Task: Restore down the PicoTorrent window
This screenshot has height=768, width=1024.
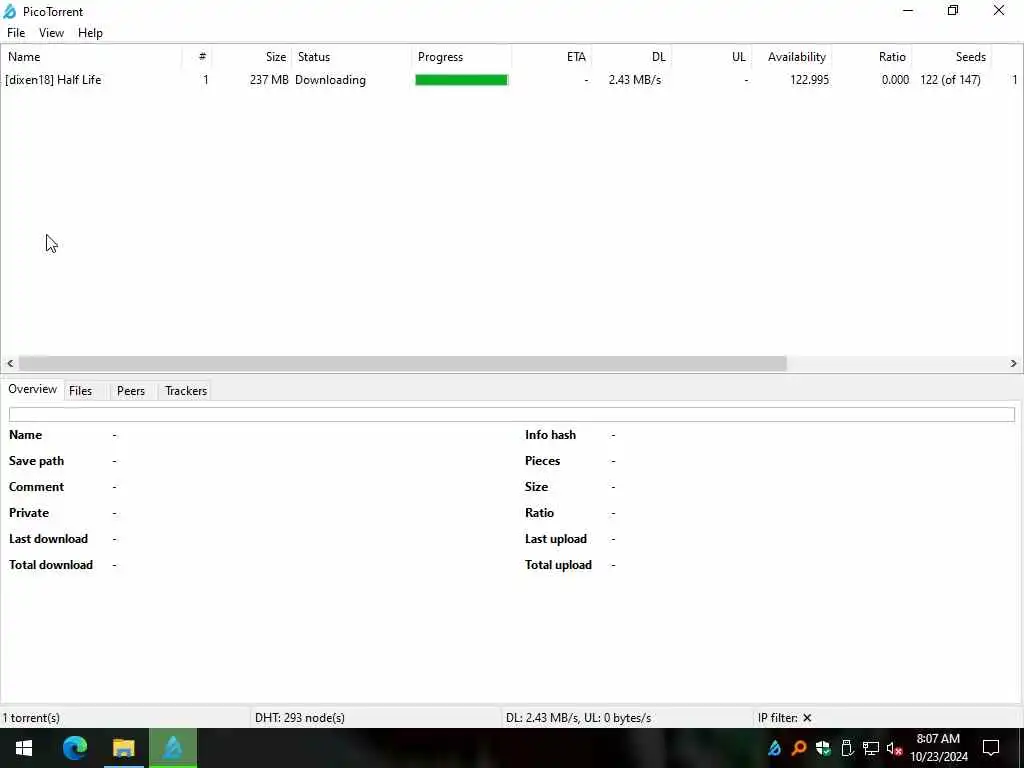Action: pos(953,11)
